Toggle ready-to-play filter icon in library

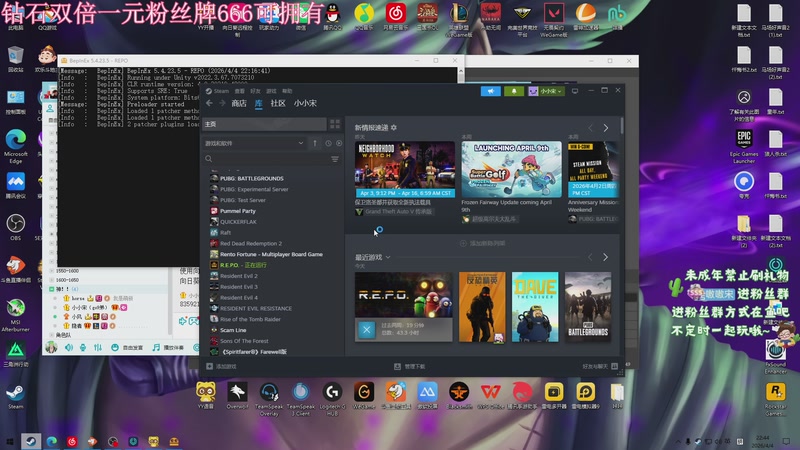point(339,143)
